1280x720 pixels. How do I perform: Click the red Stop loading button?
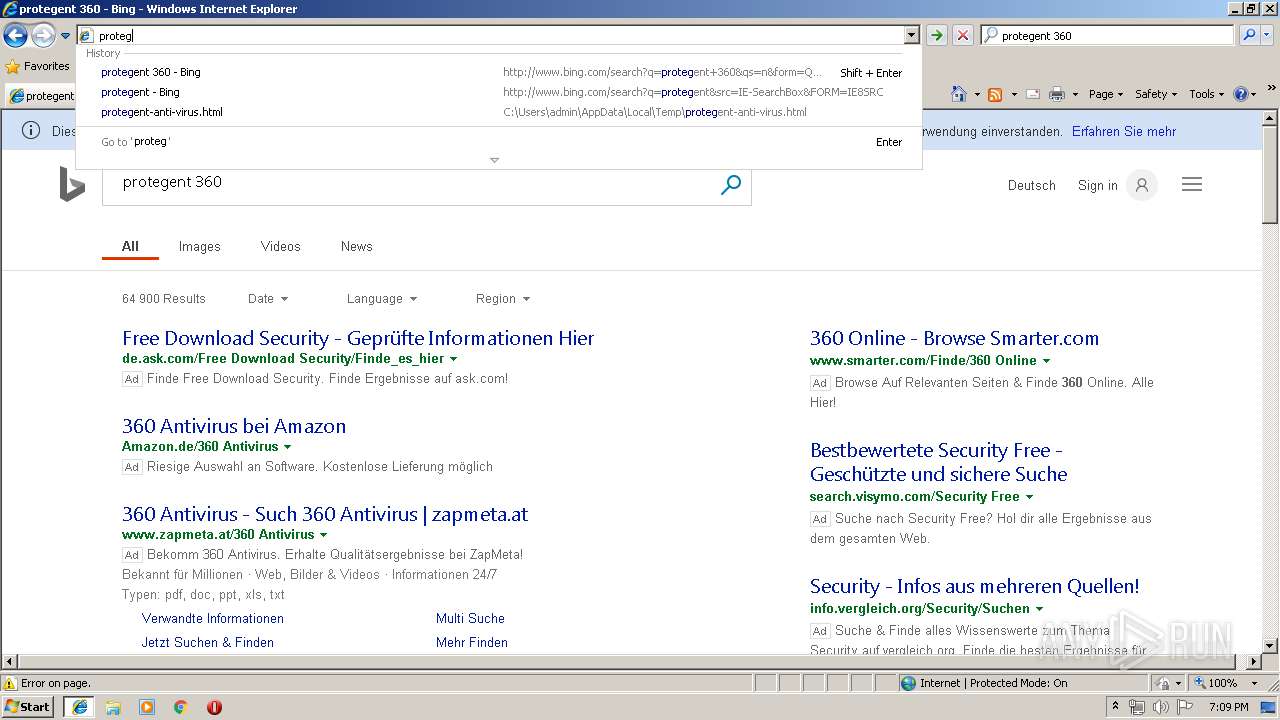click(962, 36)
